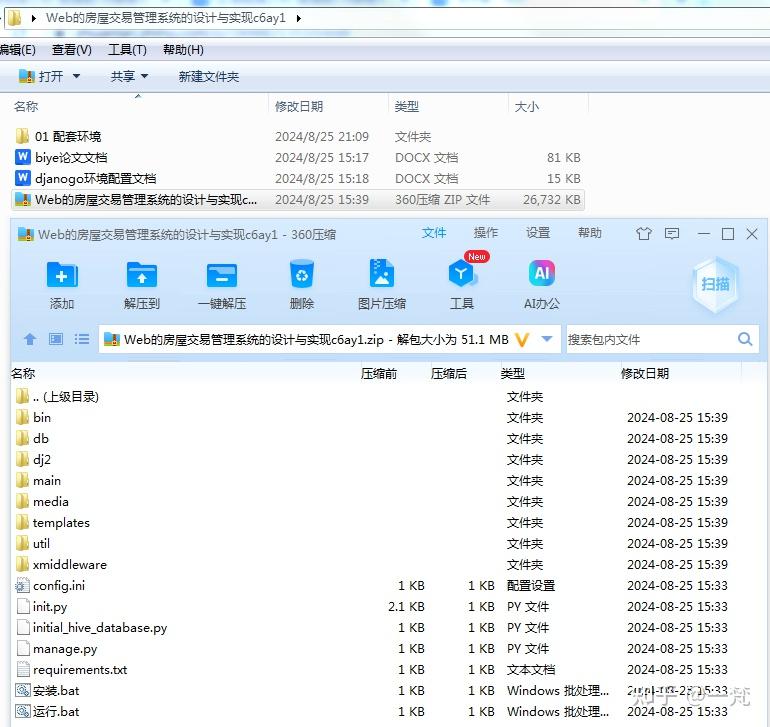770x727 pixels.
Task: Sort archive list by 压缩前 column
Action: (379, 374)
